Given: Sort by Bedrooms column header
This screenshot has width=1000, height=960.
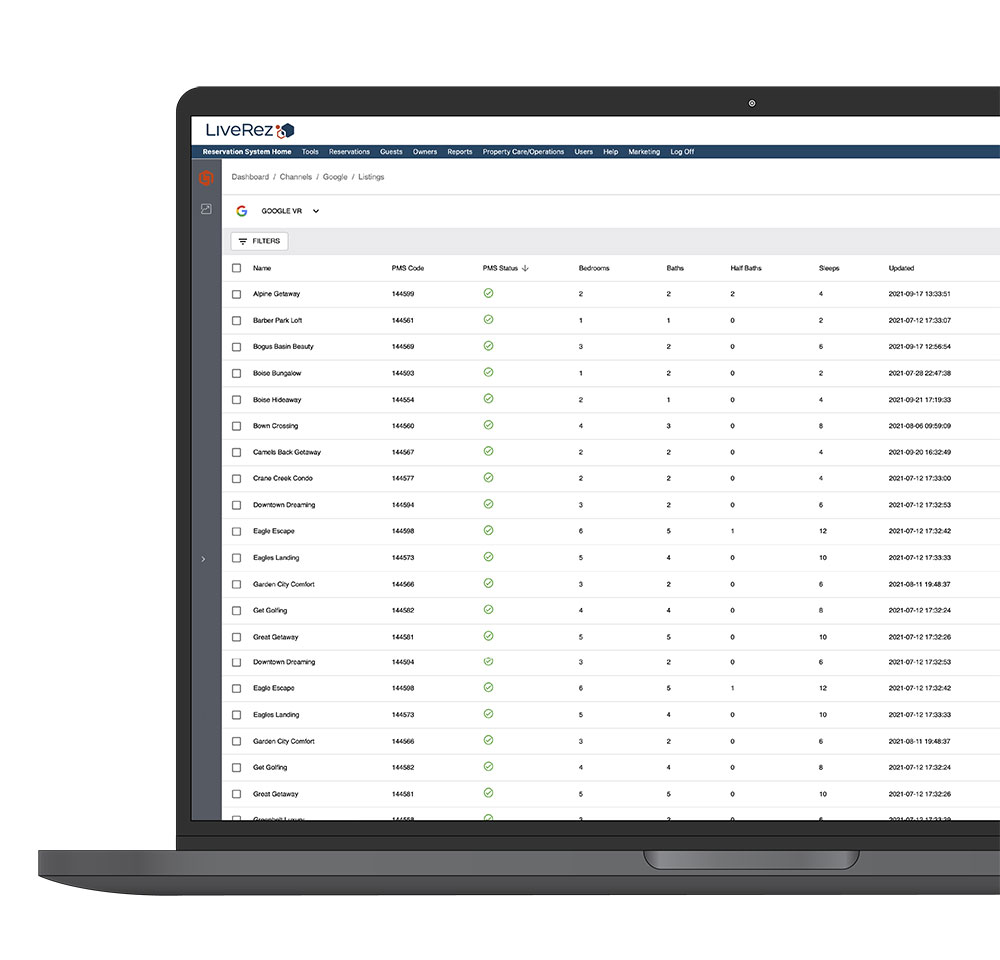Looking at the screenshot, I should point(594,268).
